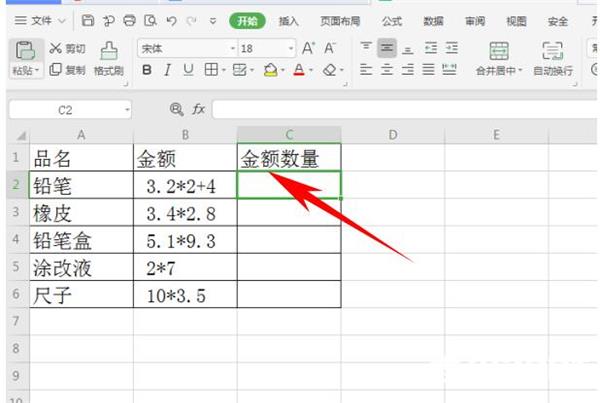This screenshot has width=600, height=403.
Task: Click the print icon in quick toolbar
Action: tap(129, 21)
